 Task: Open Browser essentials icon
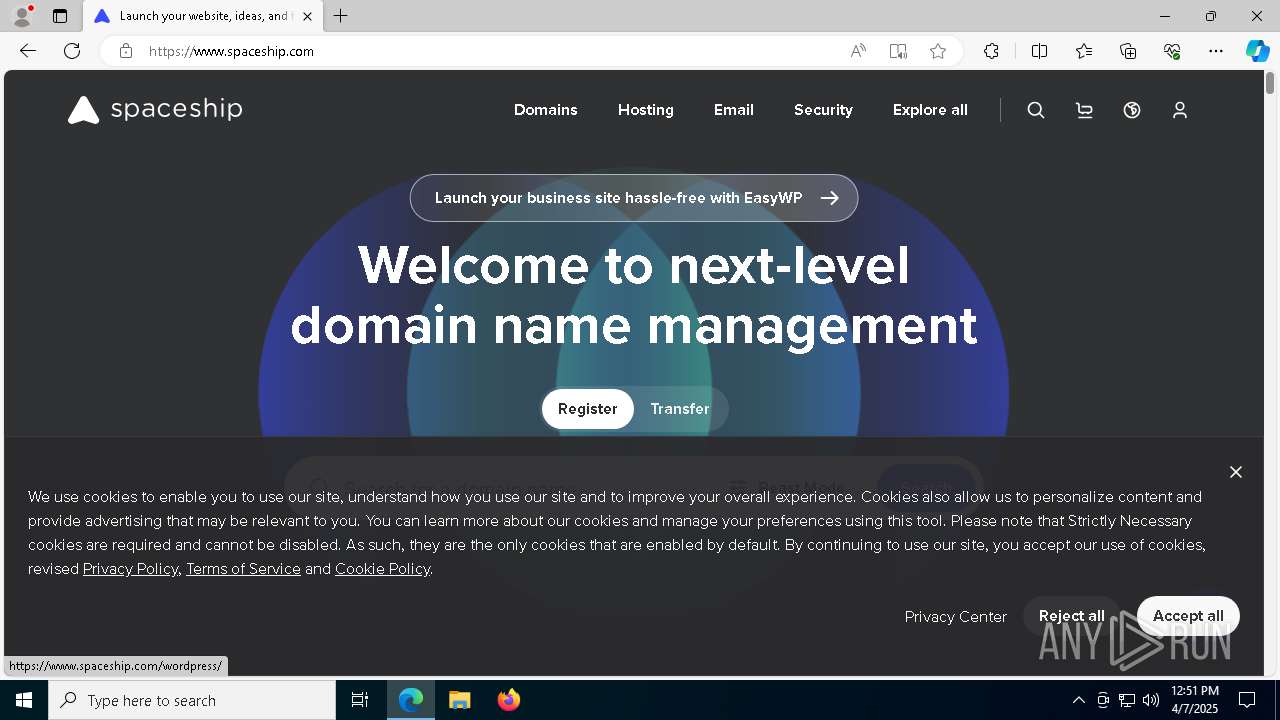click(1172, 51)
